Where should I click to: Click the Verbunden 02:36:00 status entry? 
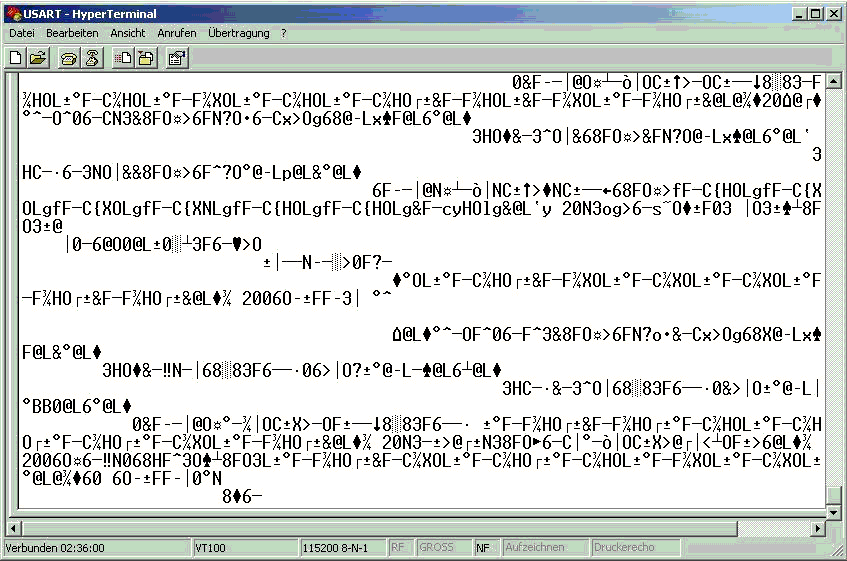click(x=97, y=548)
